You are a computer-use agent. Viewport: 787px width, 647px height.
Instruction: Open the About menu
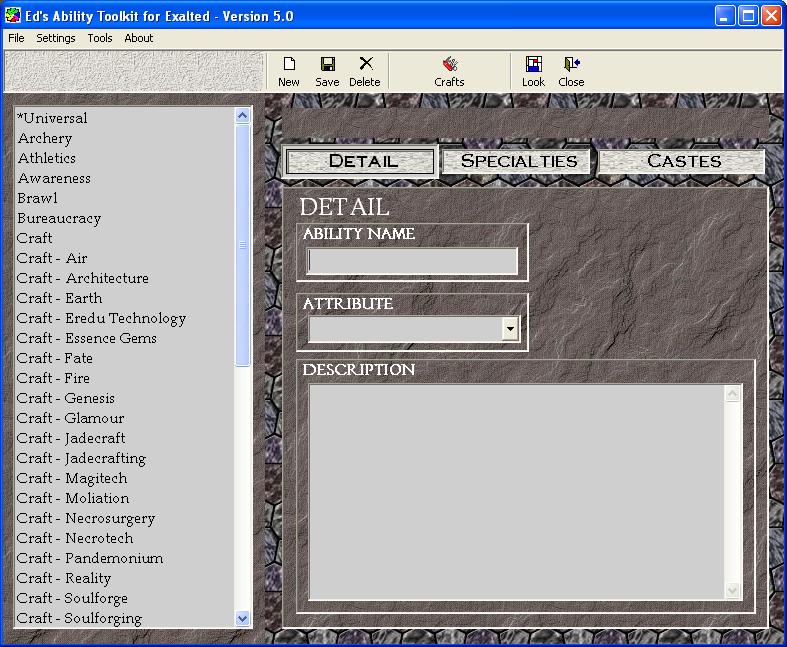[x=139, y=38]
